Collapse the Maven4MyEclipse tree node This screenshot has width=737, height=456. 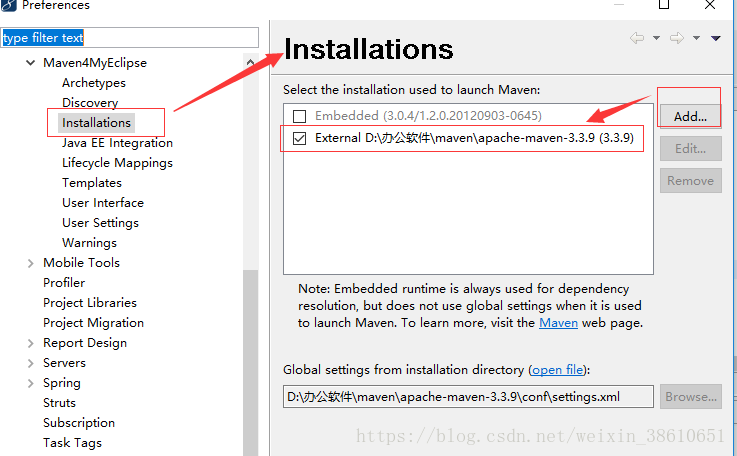pos(31,63)
